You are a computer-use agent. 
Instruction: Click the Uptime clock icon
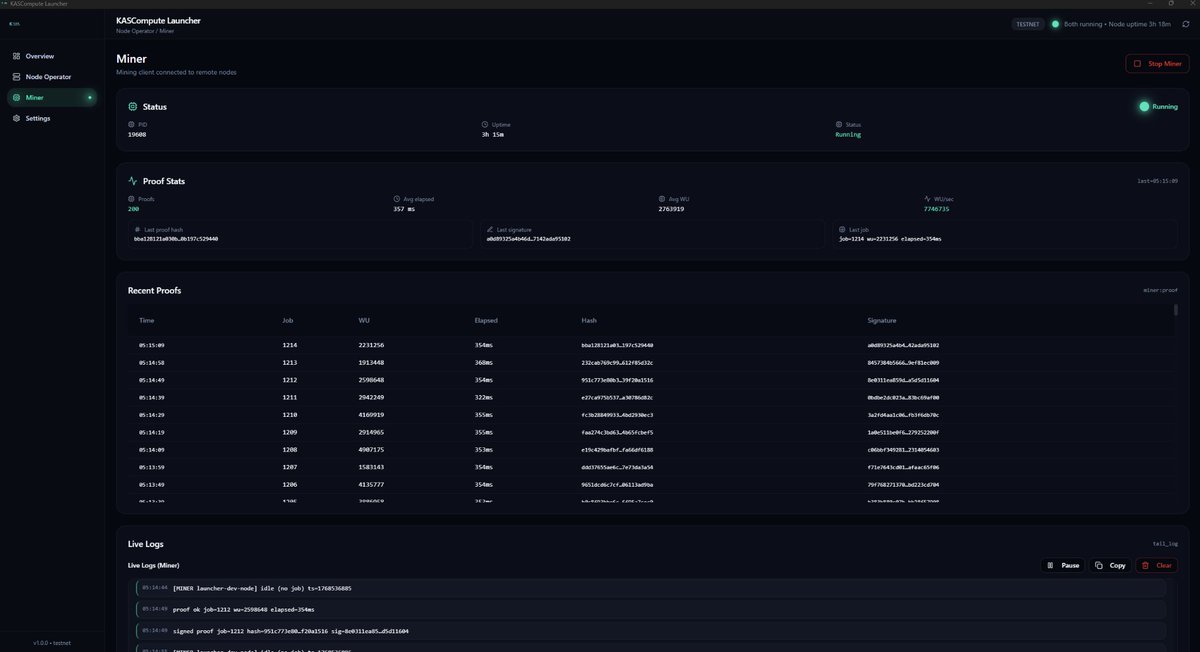485,125
